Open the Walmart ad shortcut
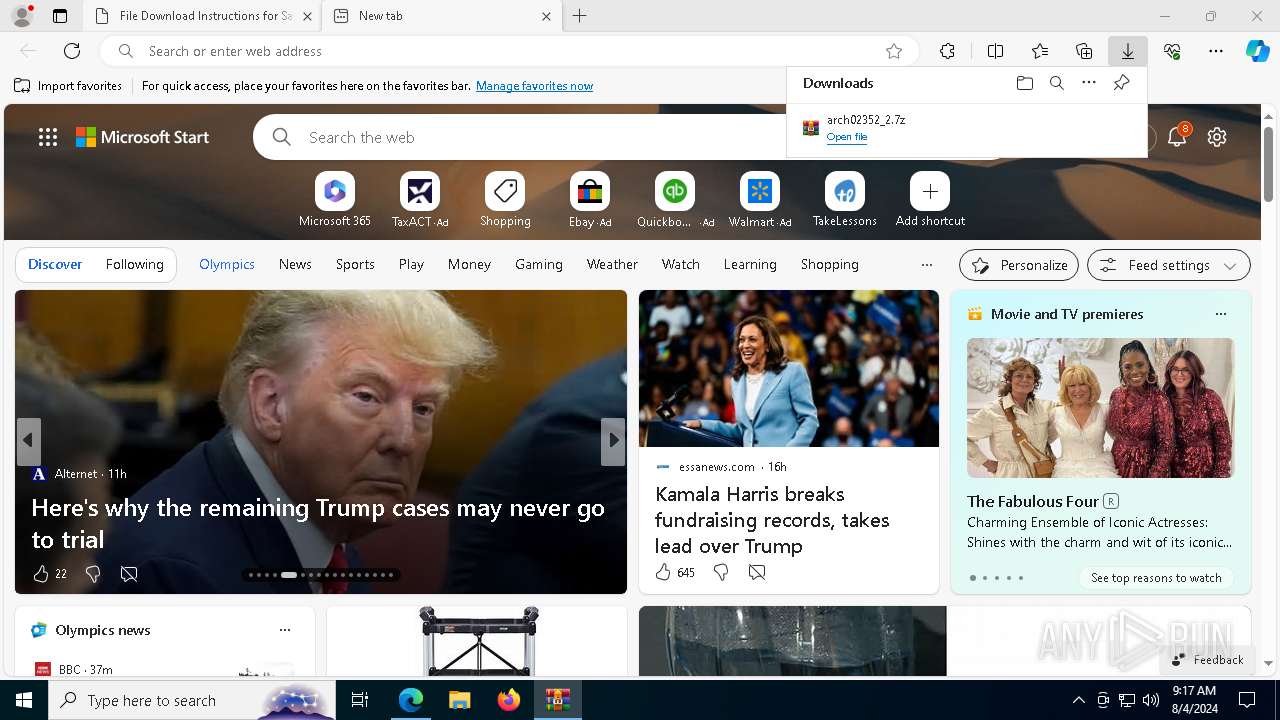 pos(760,200)
